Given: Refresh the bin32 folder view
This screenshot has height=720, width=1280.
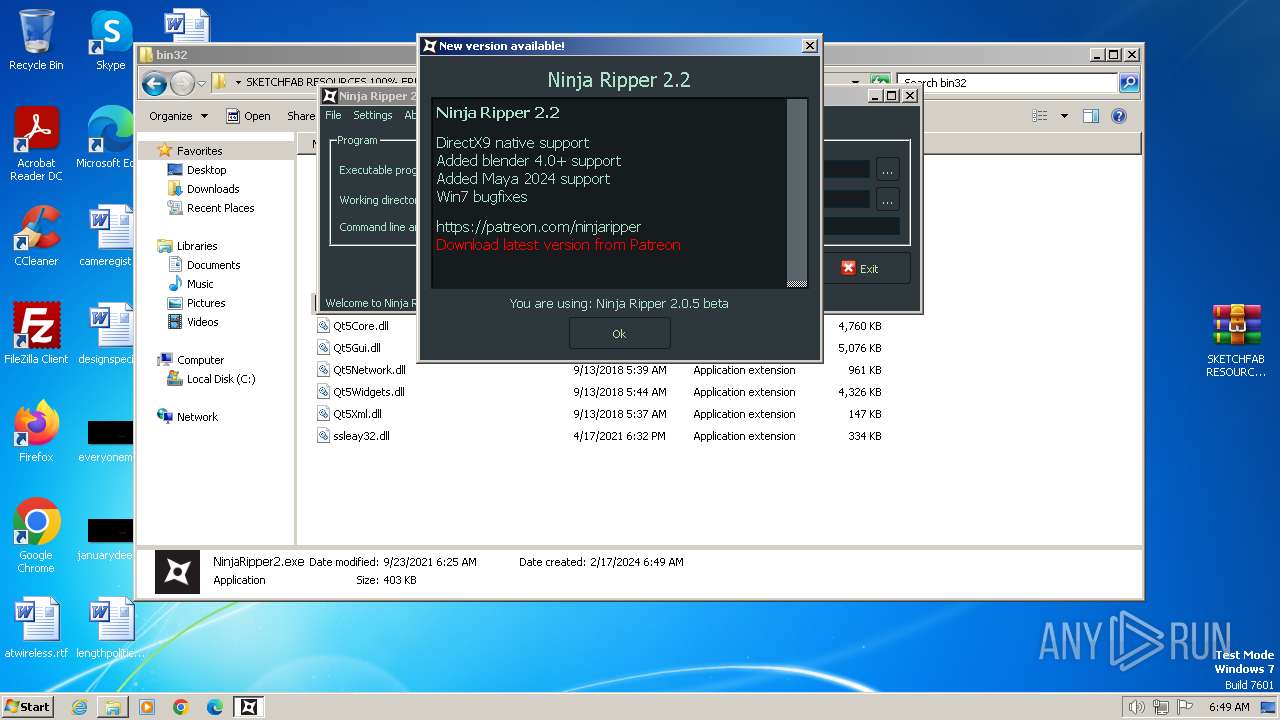Looking at the screenshot, I should pyautogui.click(x=880, y=83).
